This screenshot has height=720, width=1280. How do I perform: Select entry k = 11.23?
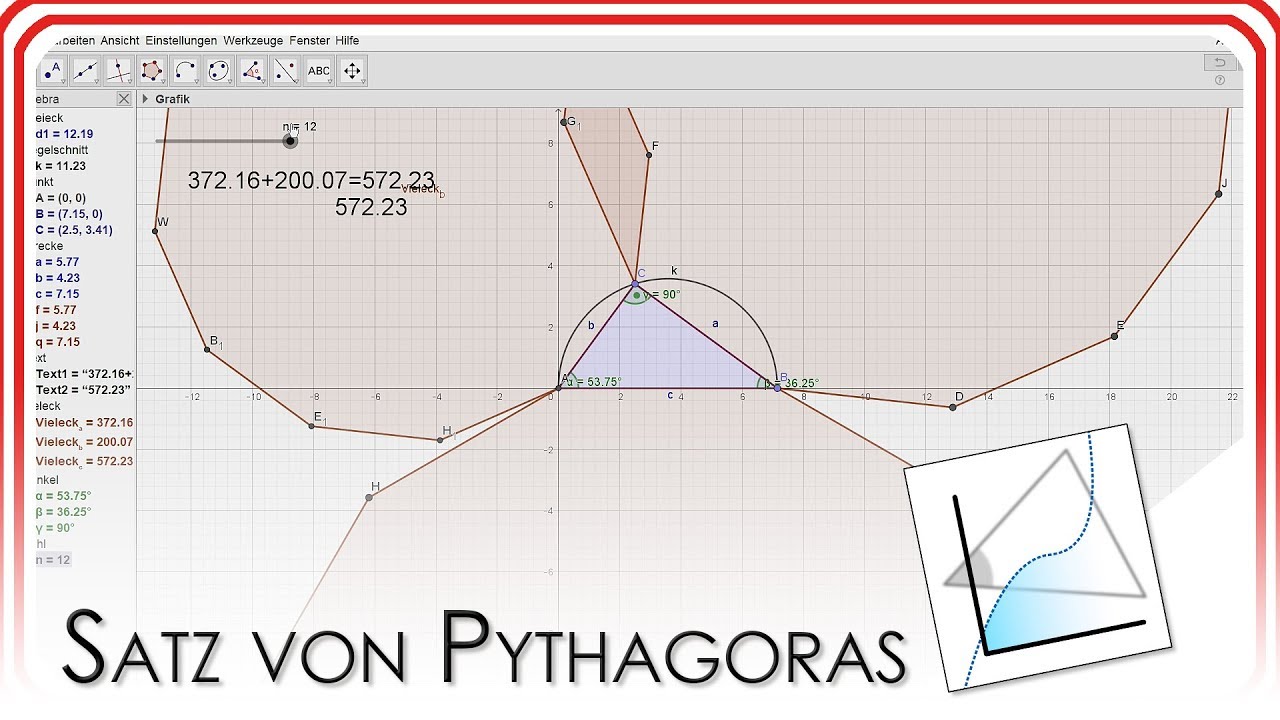[x=61, y=166]
